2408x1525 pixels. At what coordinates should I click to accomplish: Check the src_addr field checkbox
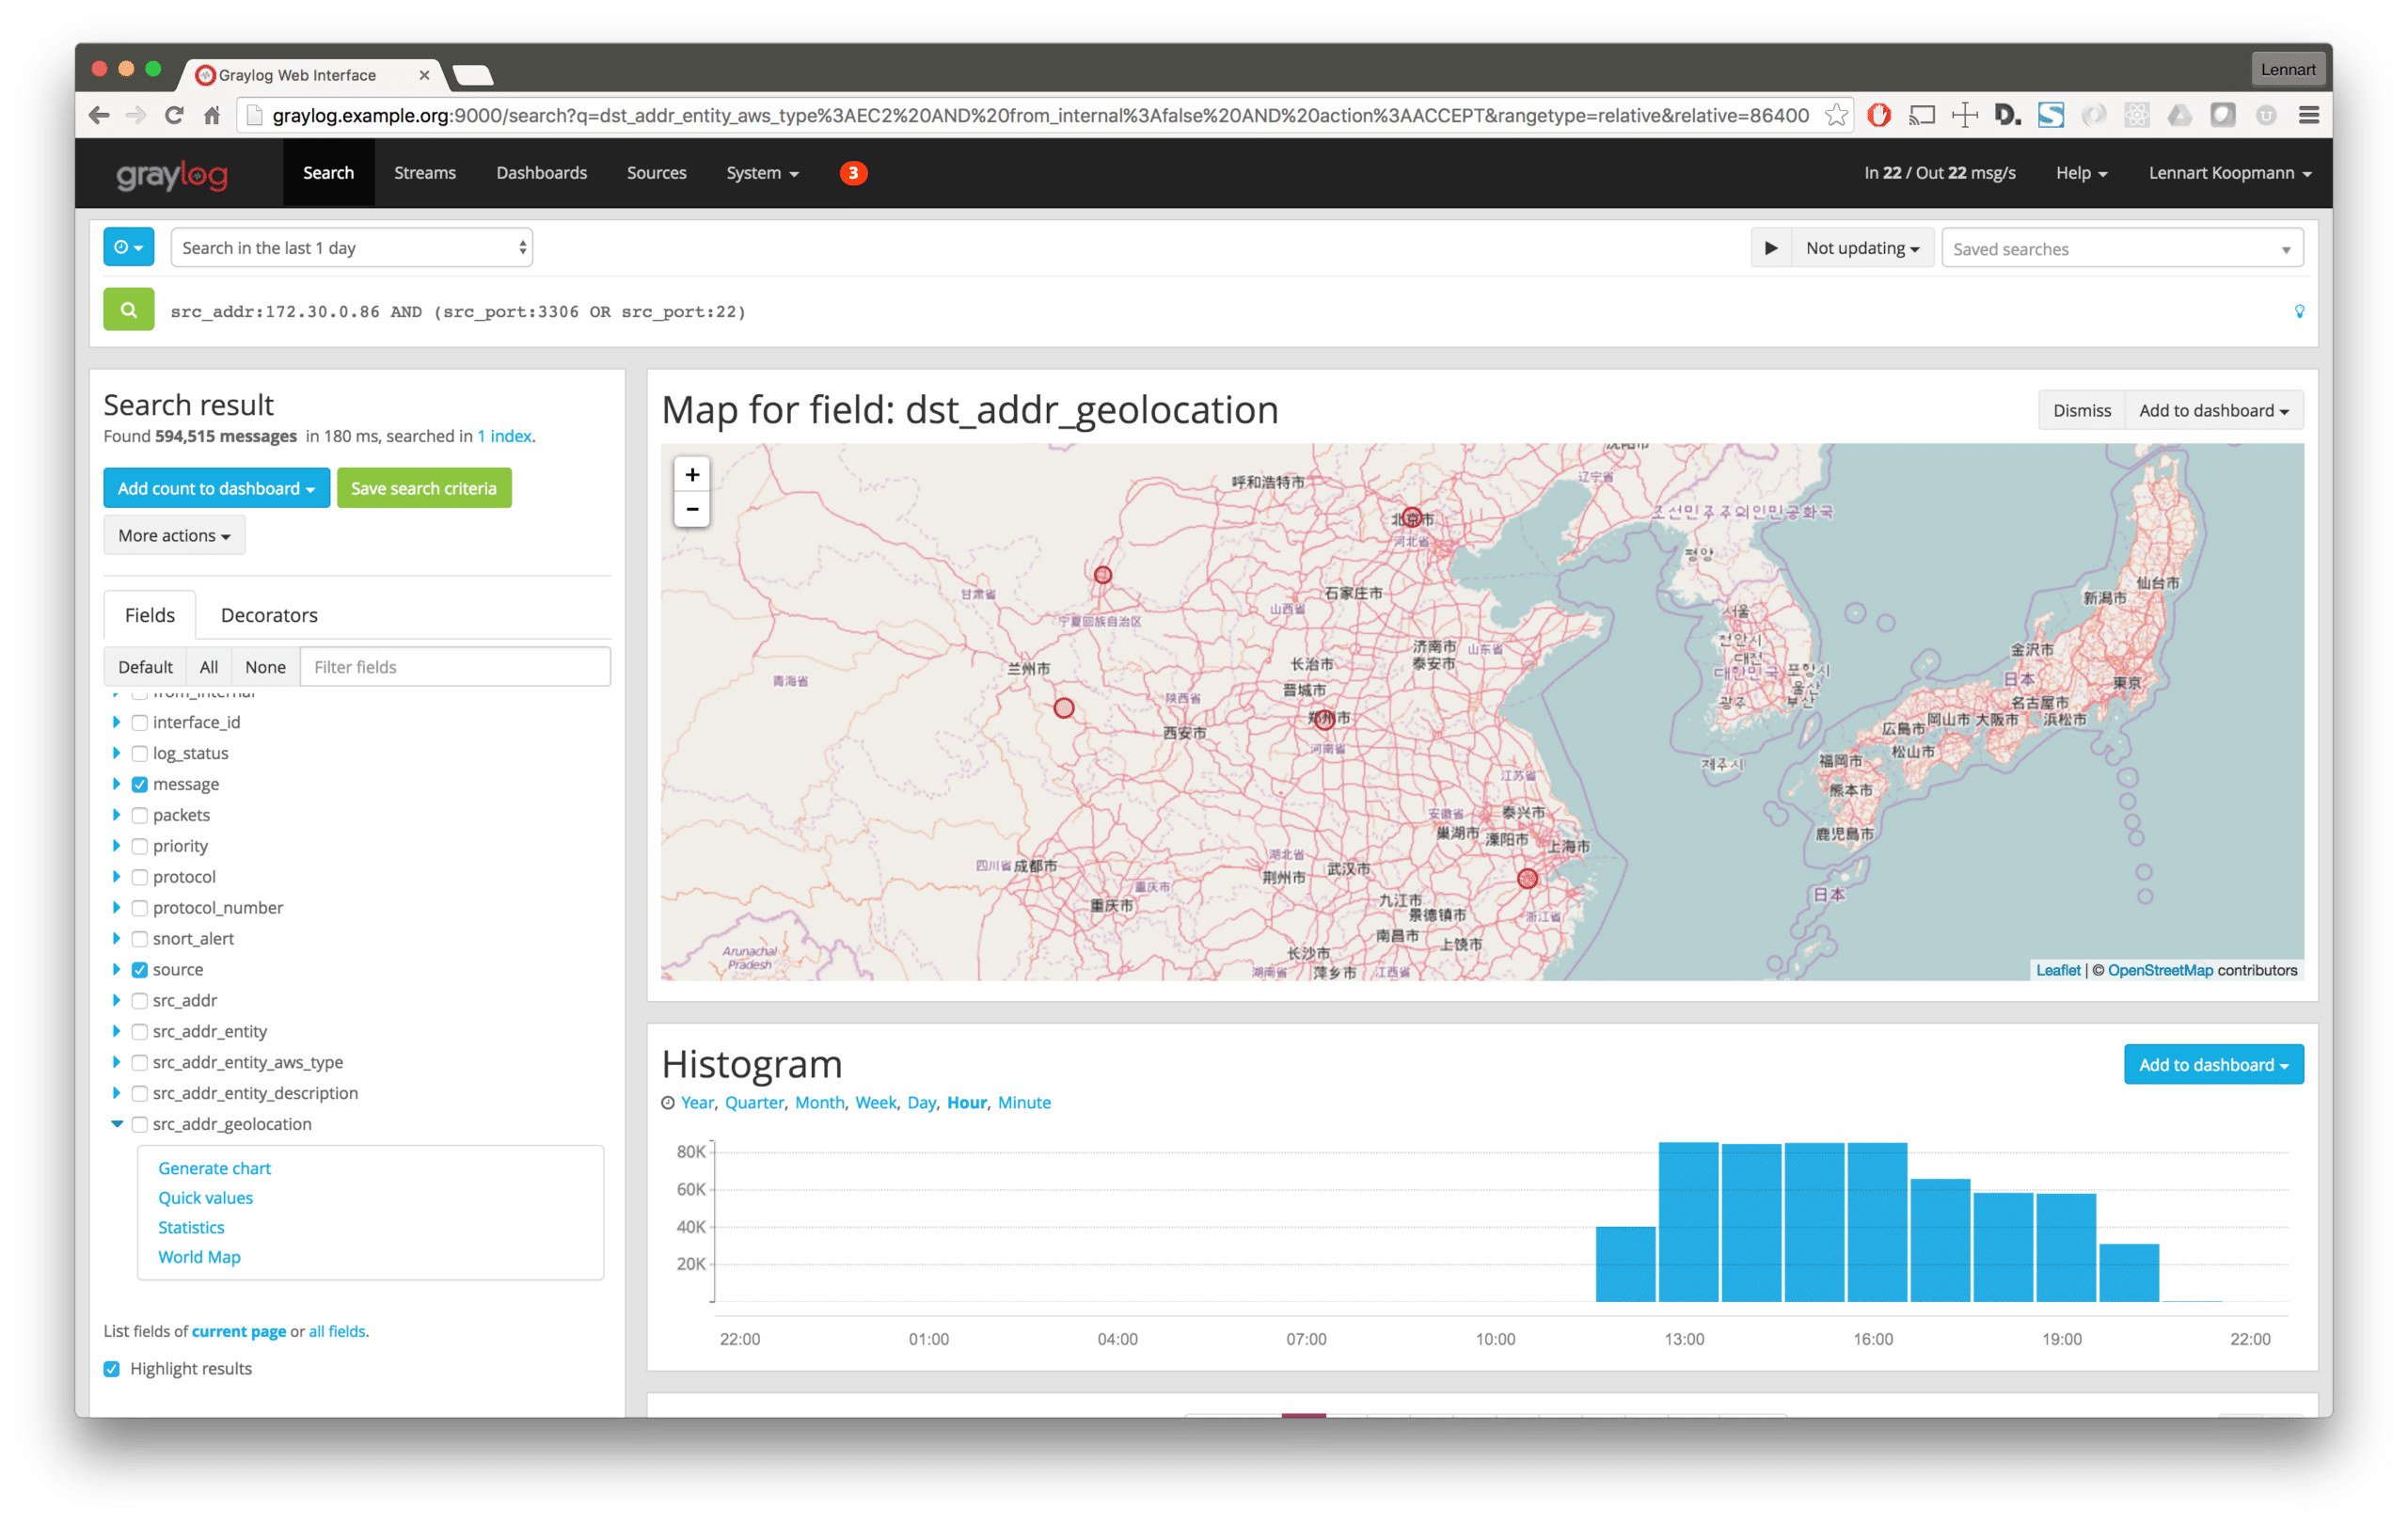140,1000
